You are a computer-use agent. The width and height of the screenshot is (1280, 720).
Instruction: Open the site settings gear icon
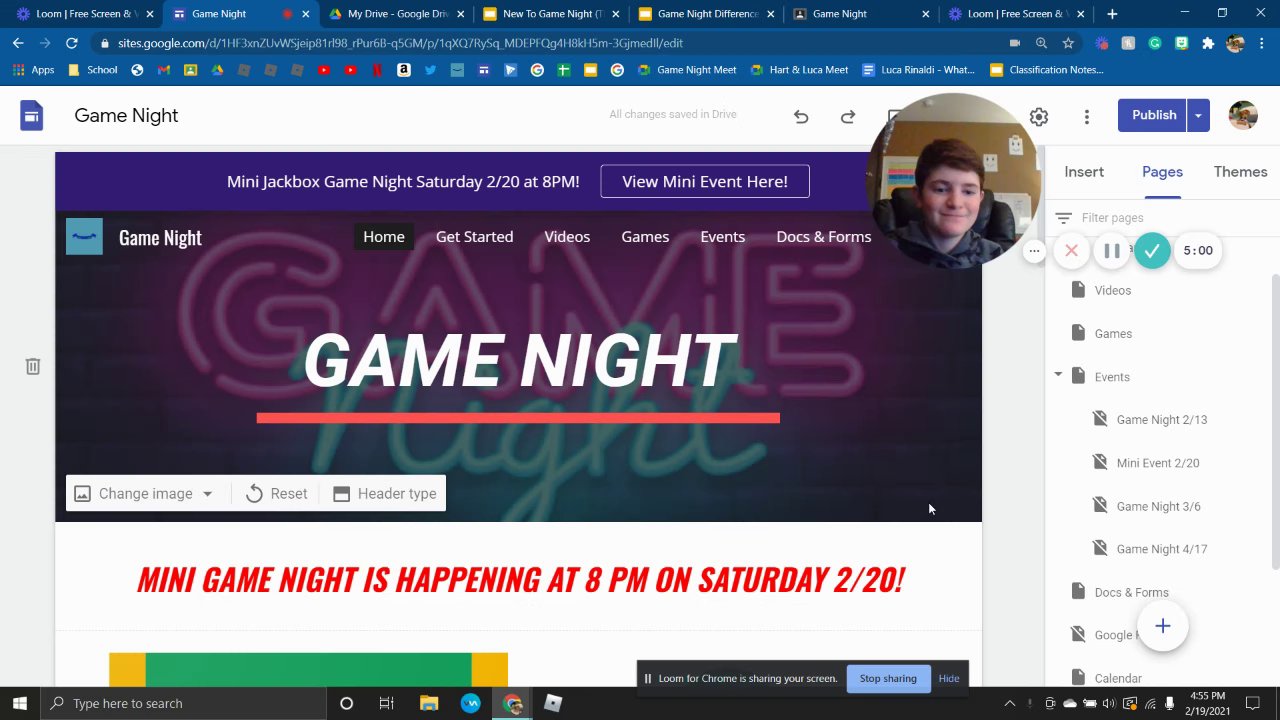[x=1039, y=116]
